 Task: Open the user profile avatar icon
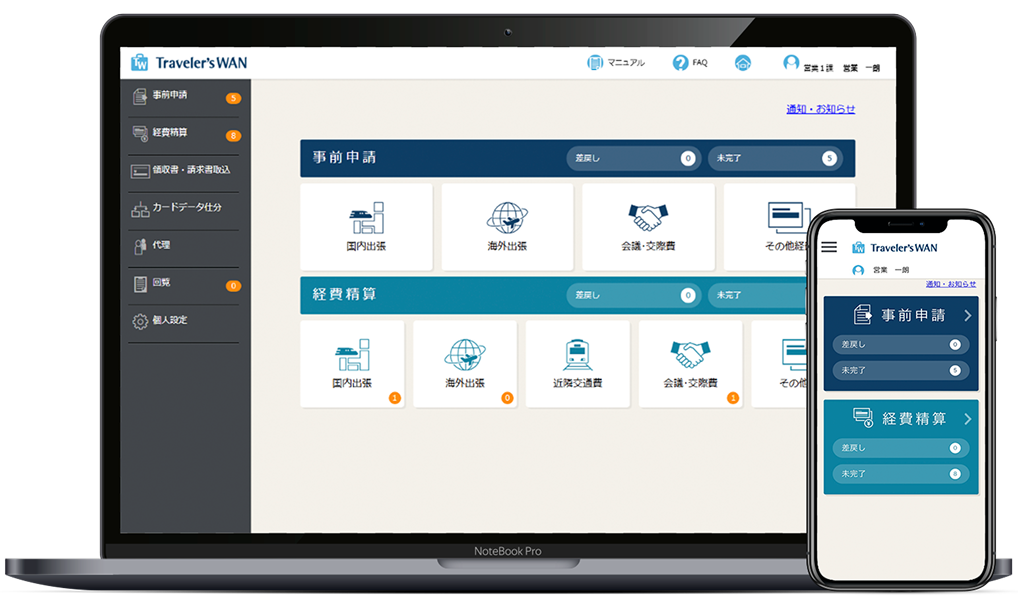791,63
